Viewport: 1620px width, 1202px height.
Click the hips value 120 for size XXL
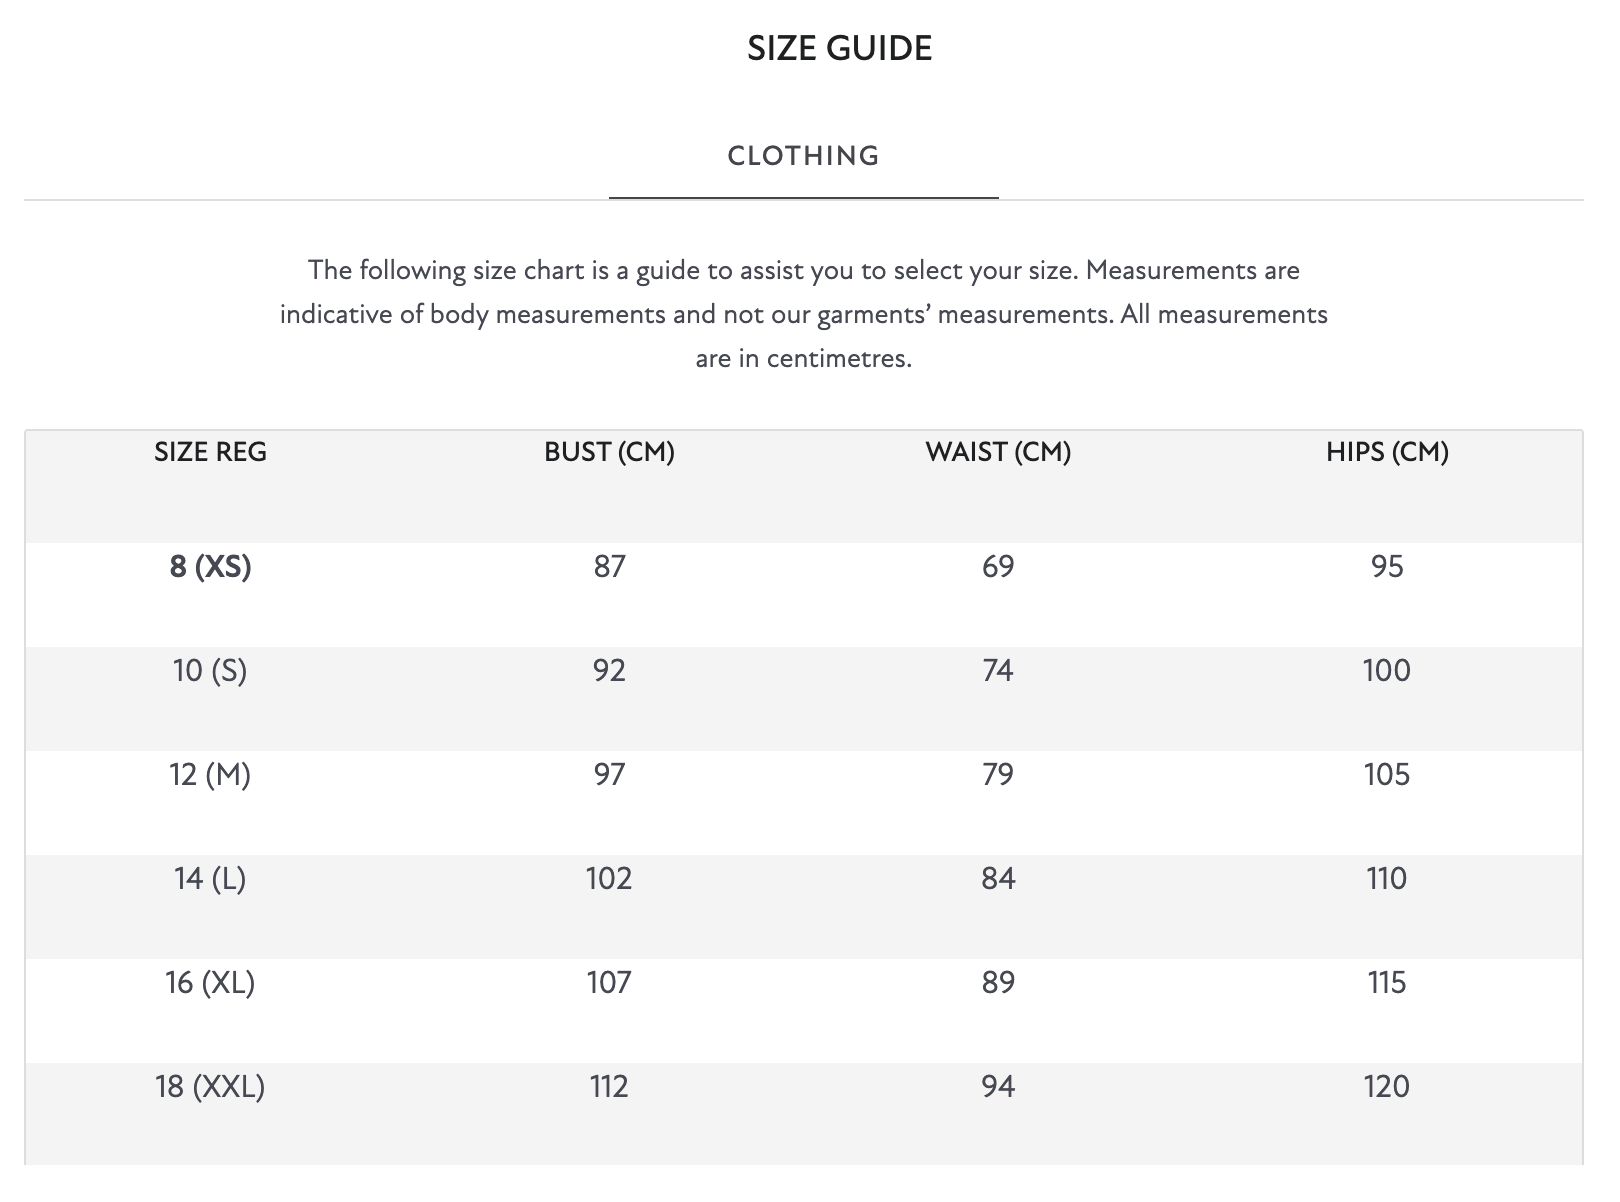pyautogui.click(x=1387, y=1087)
